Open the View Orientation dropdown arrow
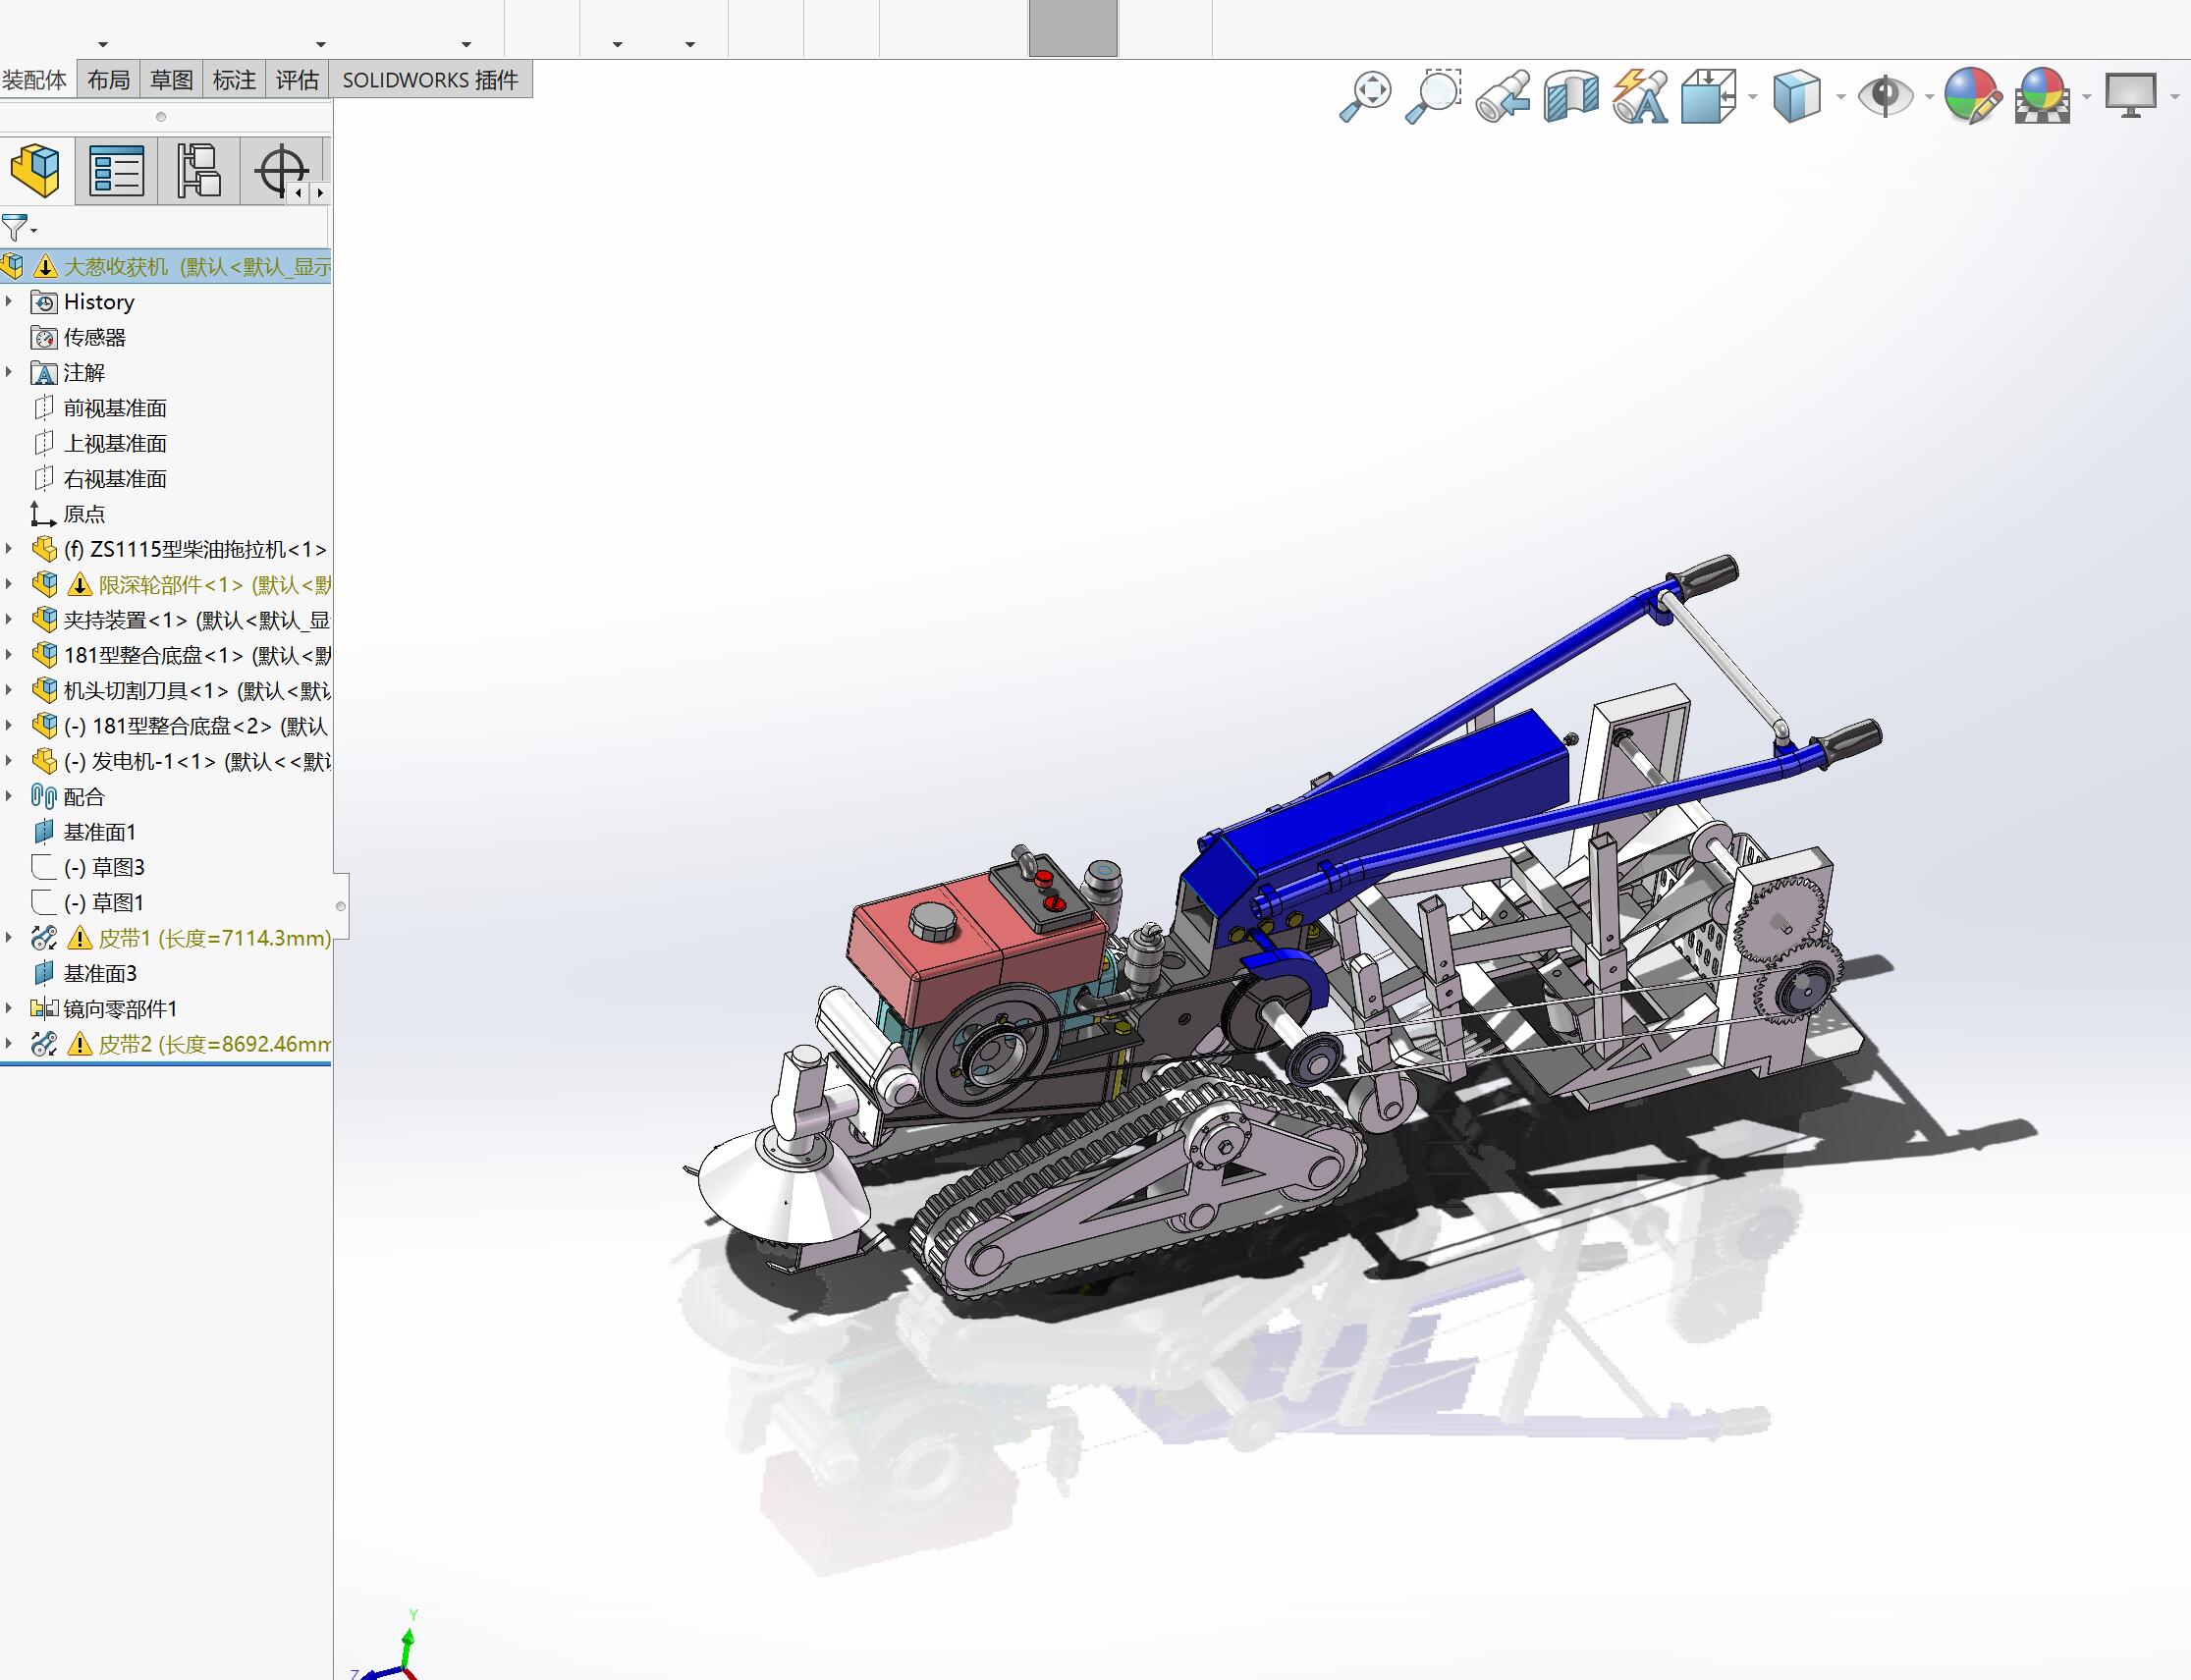This screenshot has height=1680, width=2191. [1753, 97]
